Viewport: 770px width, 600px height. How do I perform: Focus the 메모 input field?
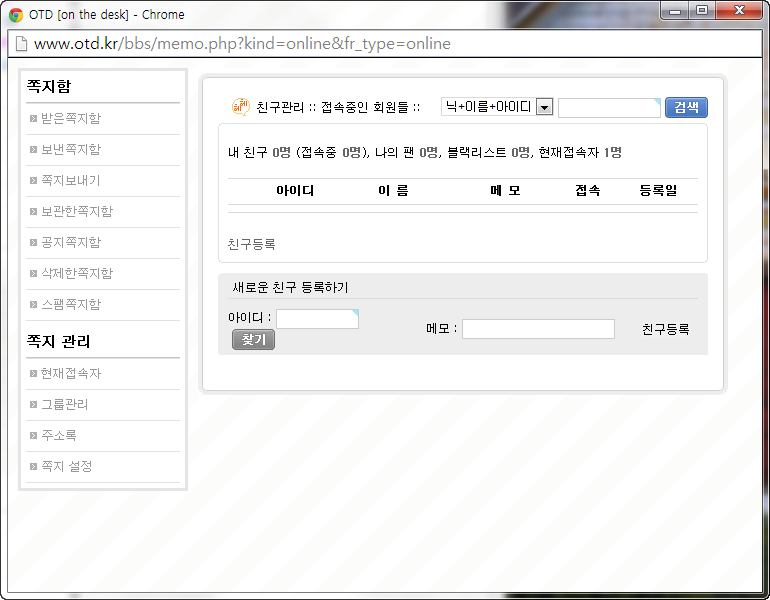coord(538,328)
